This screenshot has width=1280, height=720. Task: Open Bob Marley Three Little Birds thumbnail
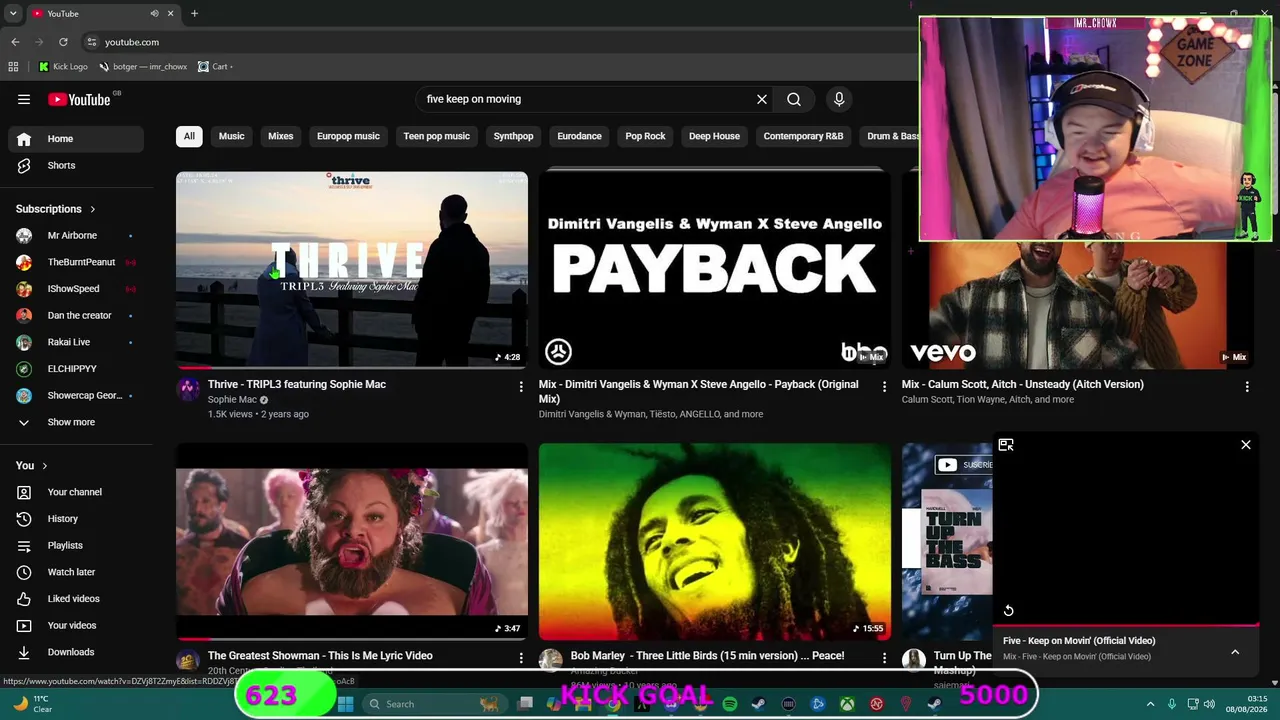pyautogui.click(x=714, y=541)
